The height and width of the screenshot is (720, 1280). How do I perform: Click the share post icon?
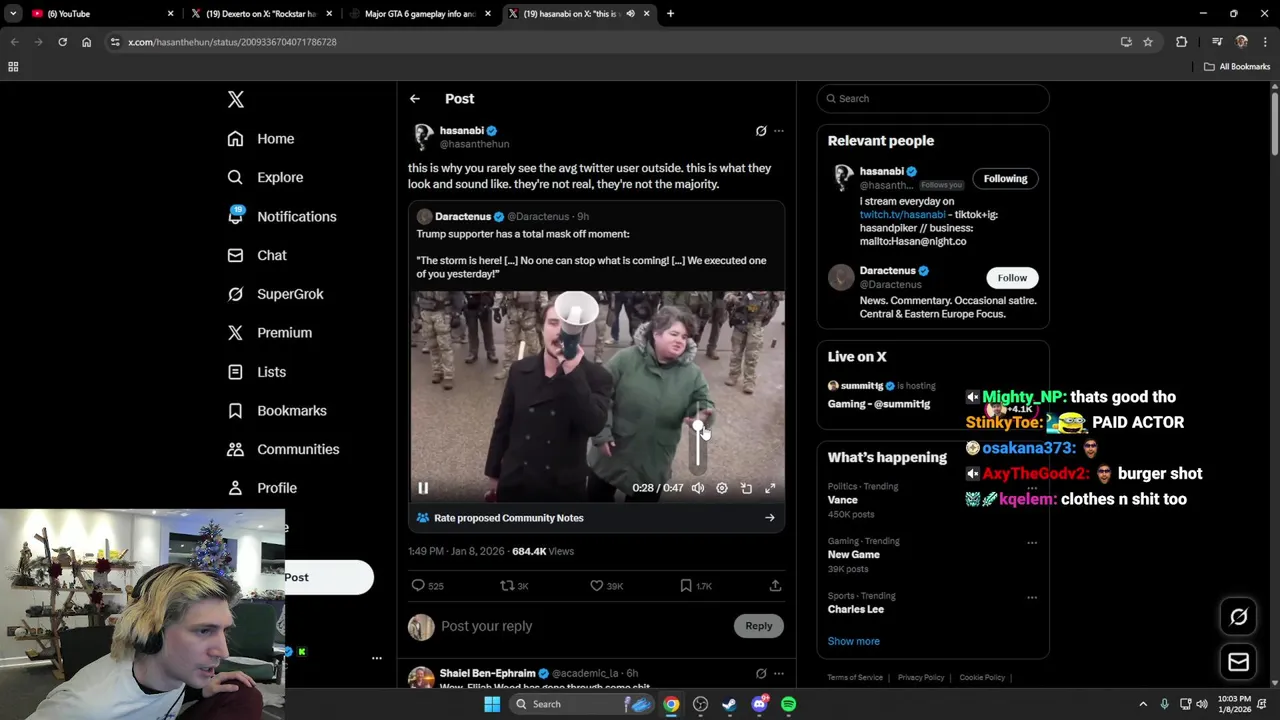[775, 586]
